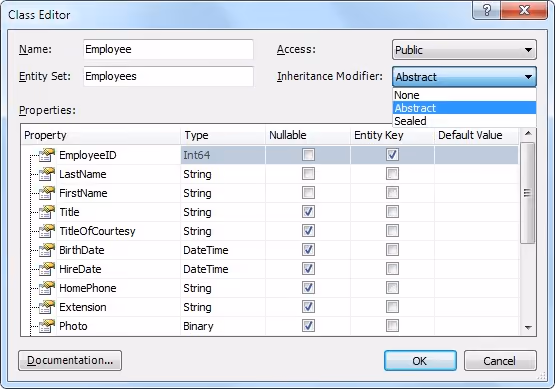Uncheck Nullable for TitleOfCourtesy
Image resolution: width=555 pixels, height=389 pixels.
tap(308, 231)
